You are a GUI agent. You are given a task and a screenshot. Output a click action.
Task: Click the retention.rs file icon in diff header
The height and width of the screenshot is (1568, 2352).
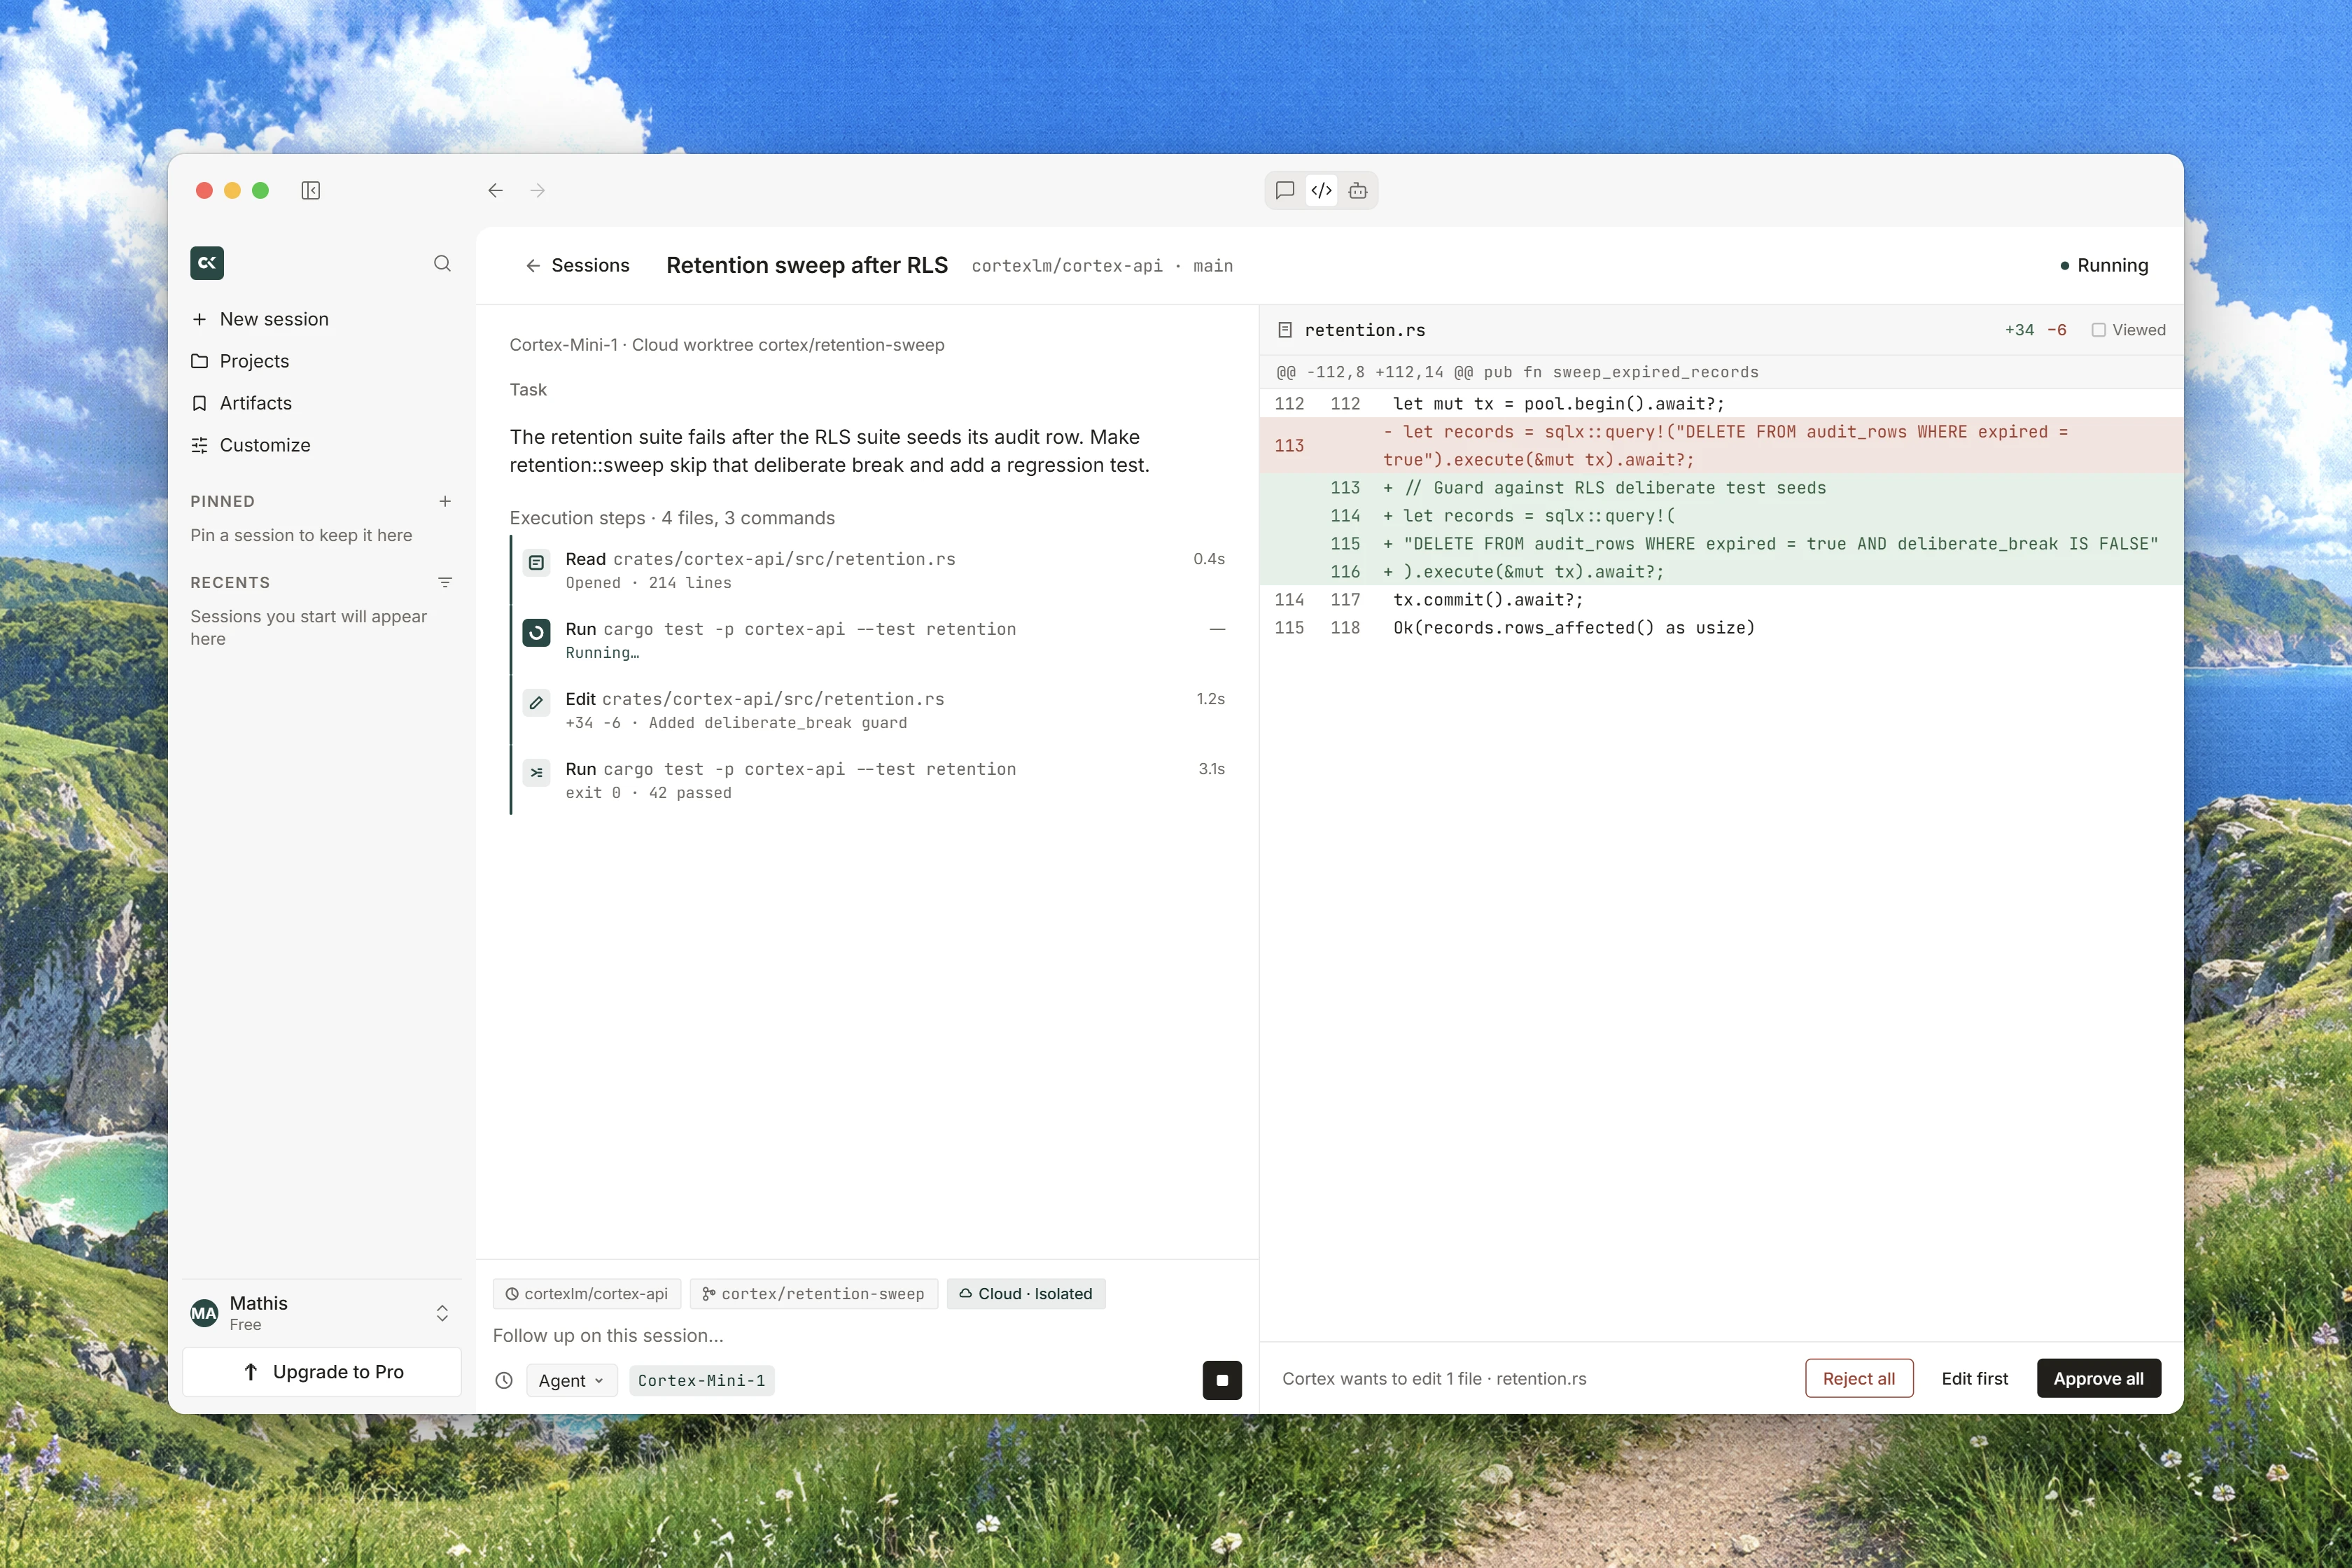tap(1285, 330)
